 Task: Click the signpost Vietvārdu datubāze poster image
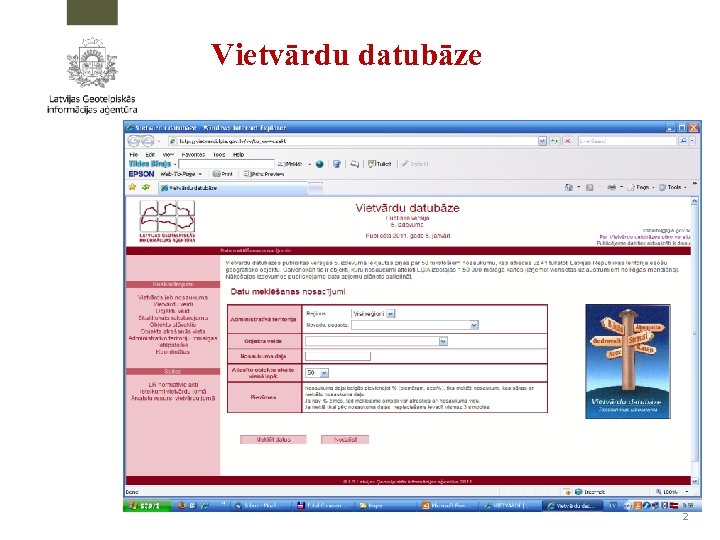(628, 361)
